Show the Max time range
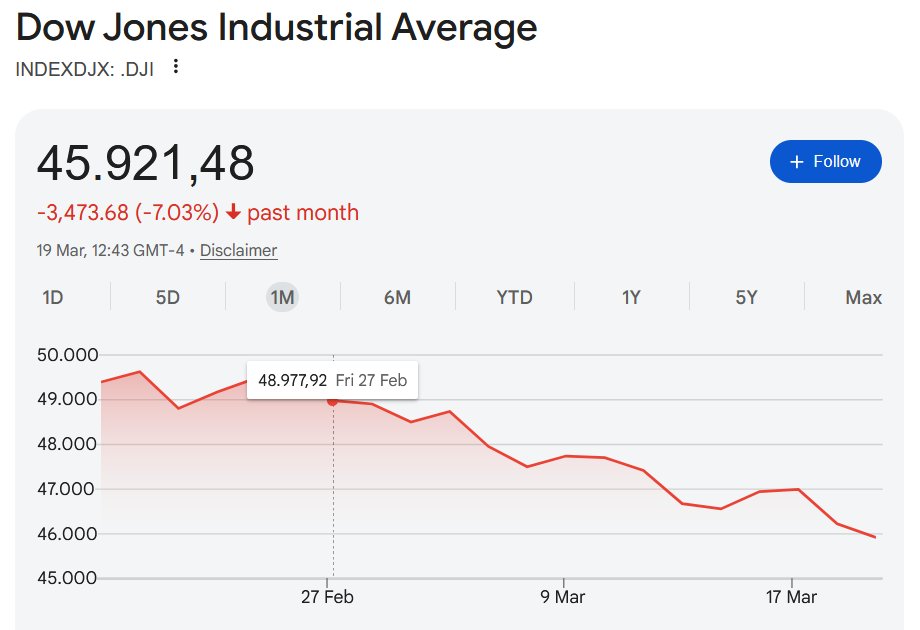This screenshot has height=630, width=920. [x=863, y=297]
